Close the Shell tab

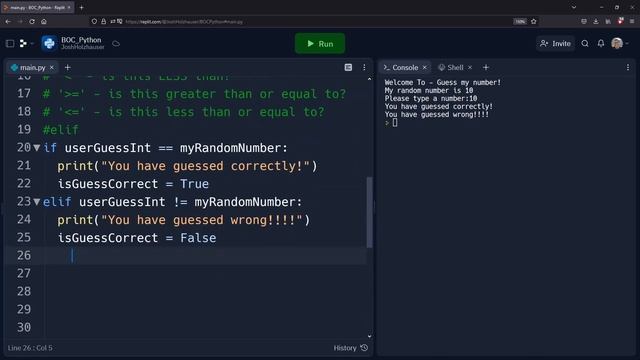(470, 67)
